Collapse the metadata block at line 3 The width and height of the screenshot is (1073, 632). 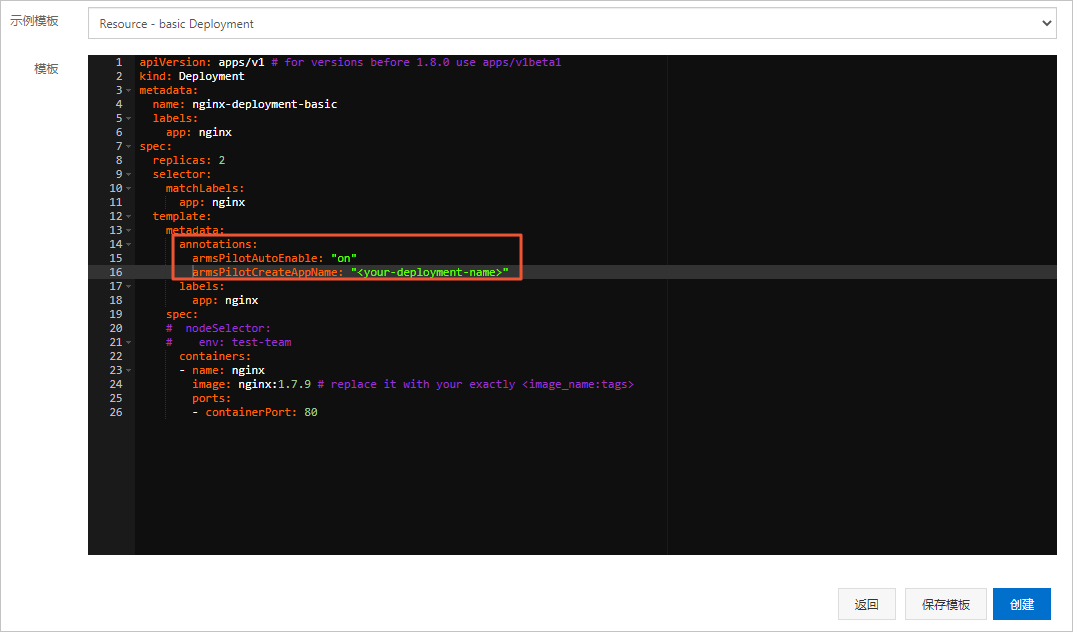point(129,90)
